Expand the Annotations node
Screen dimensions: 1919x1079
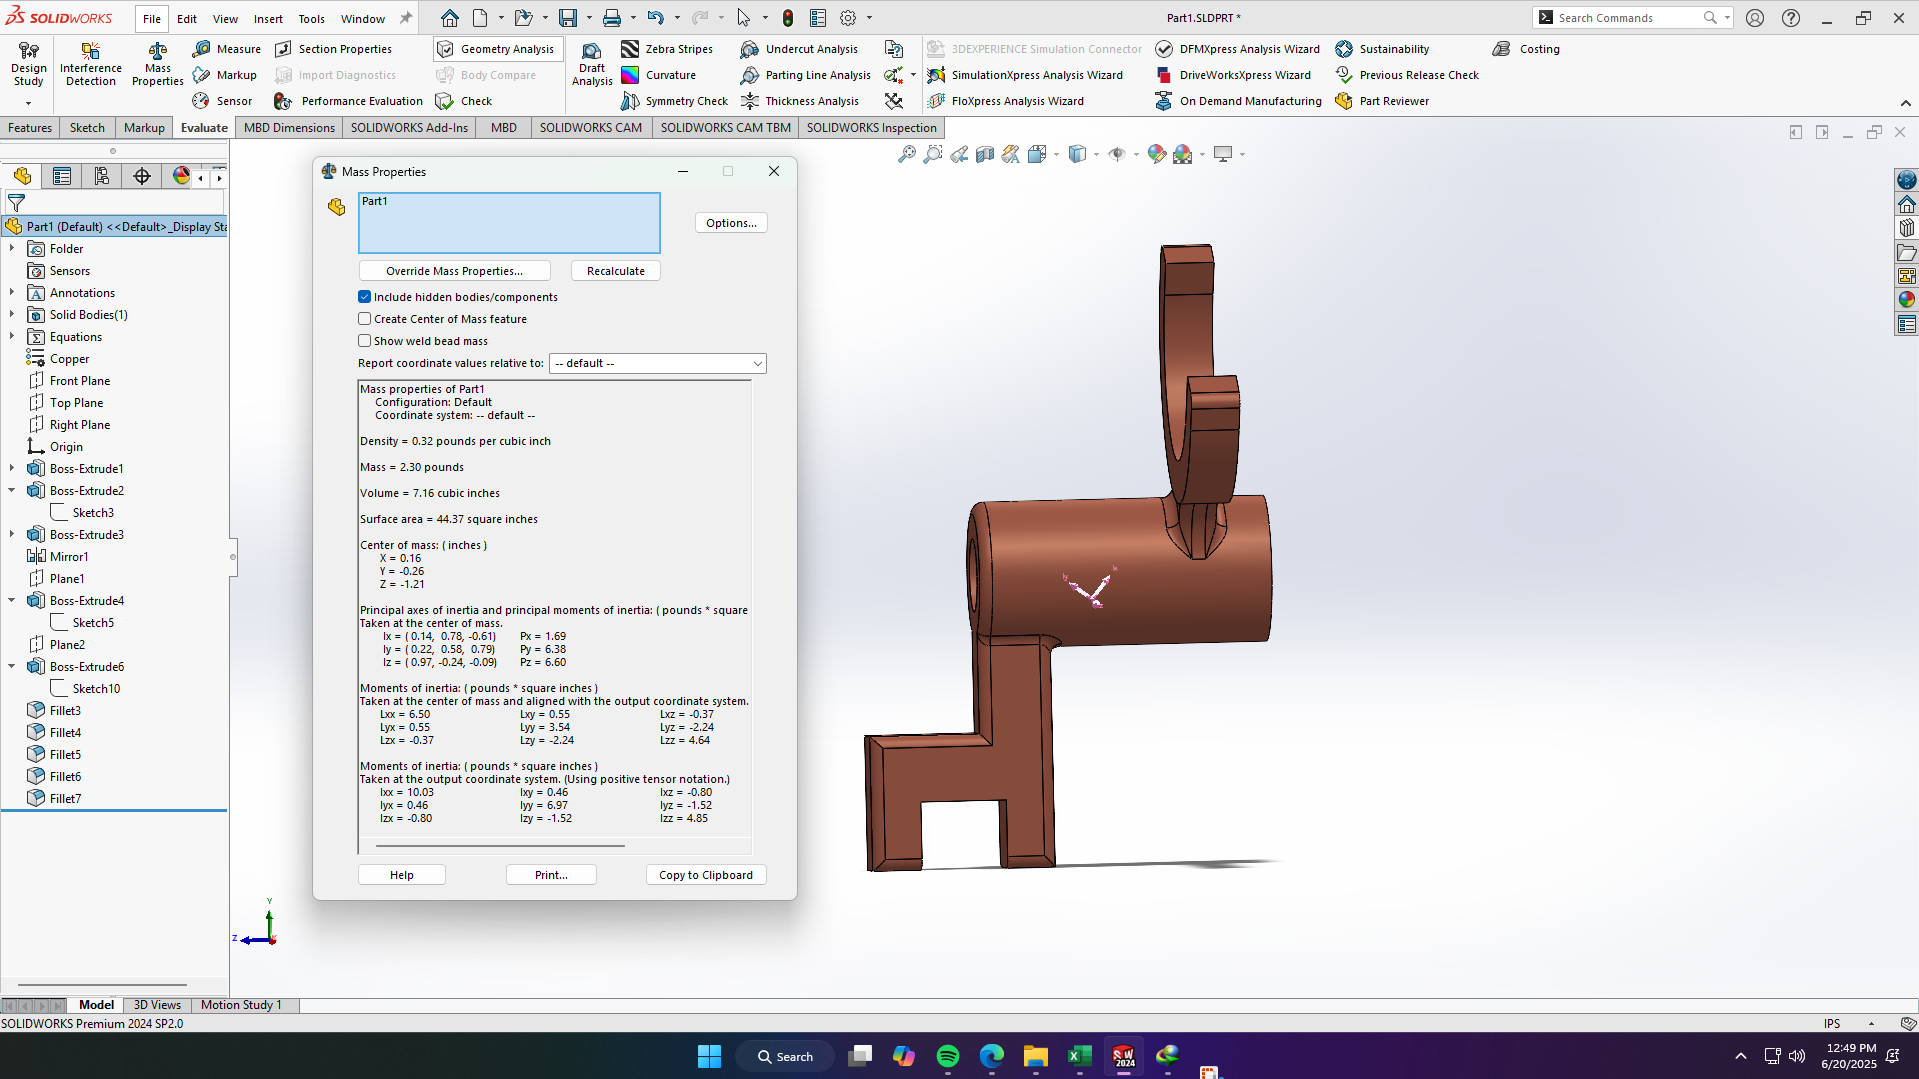click(12, 293)
